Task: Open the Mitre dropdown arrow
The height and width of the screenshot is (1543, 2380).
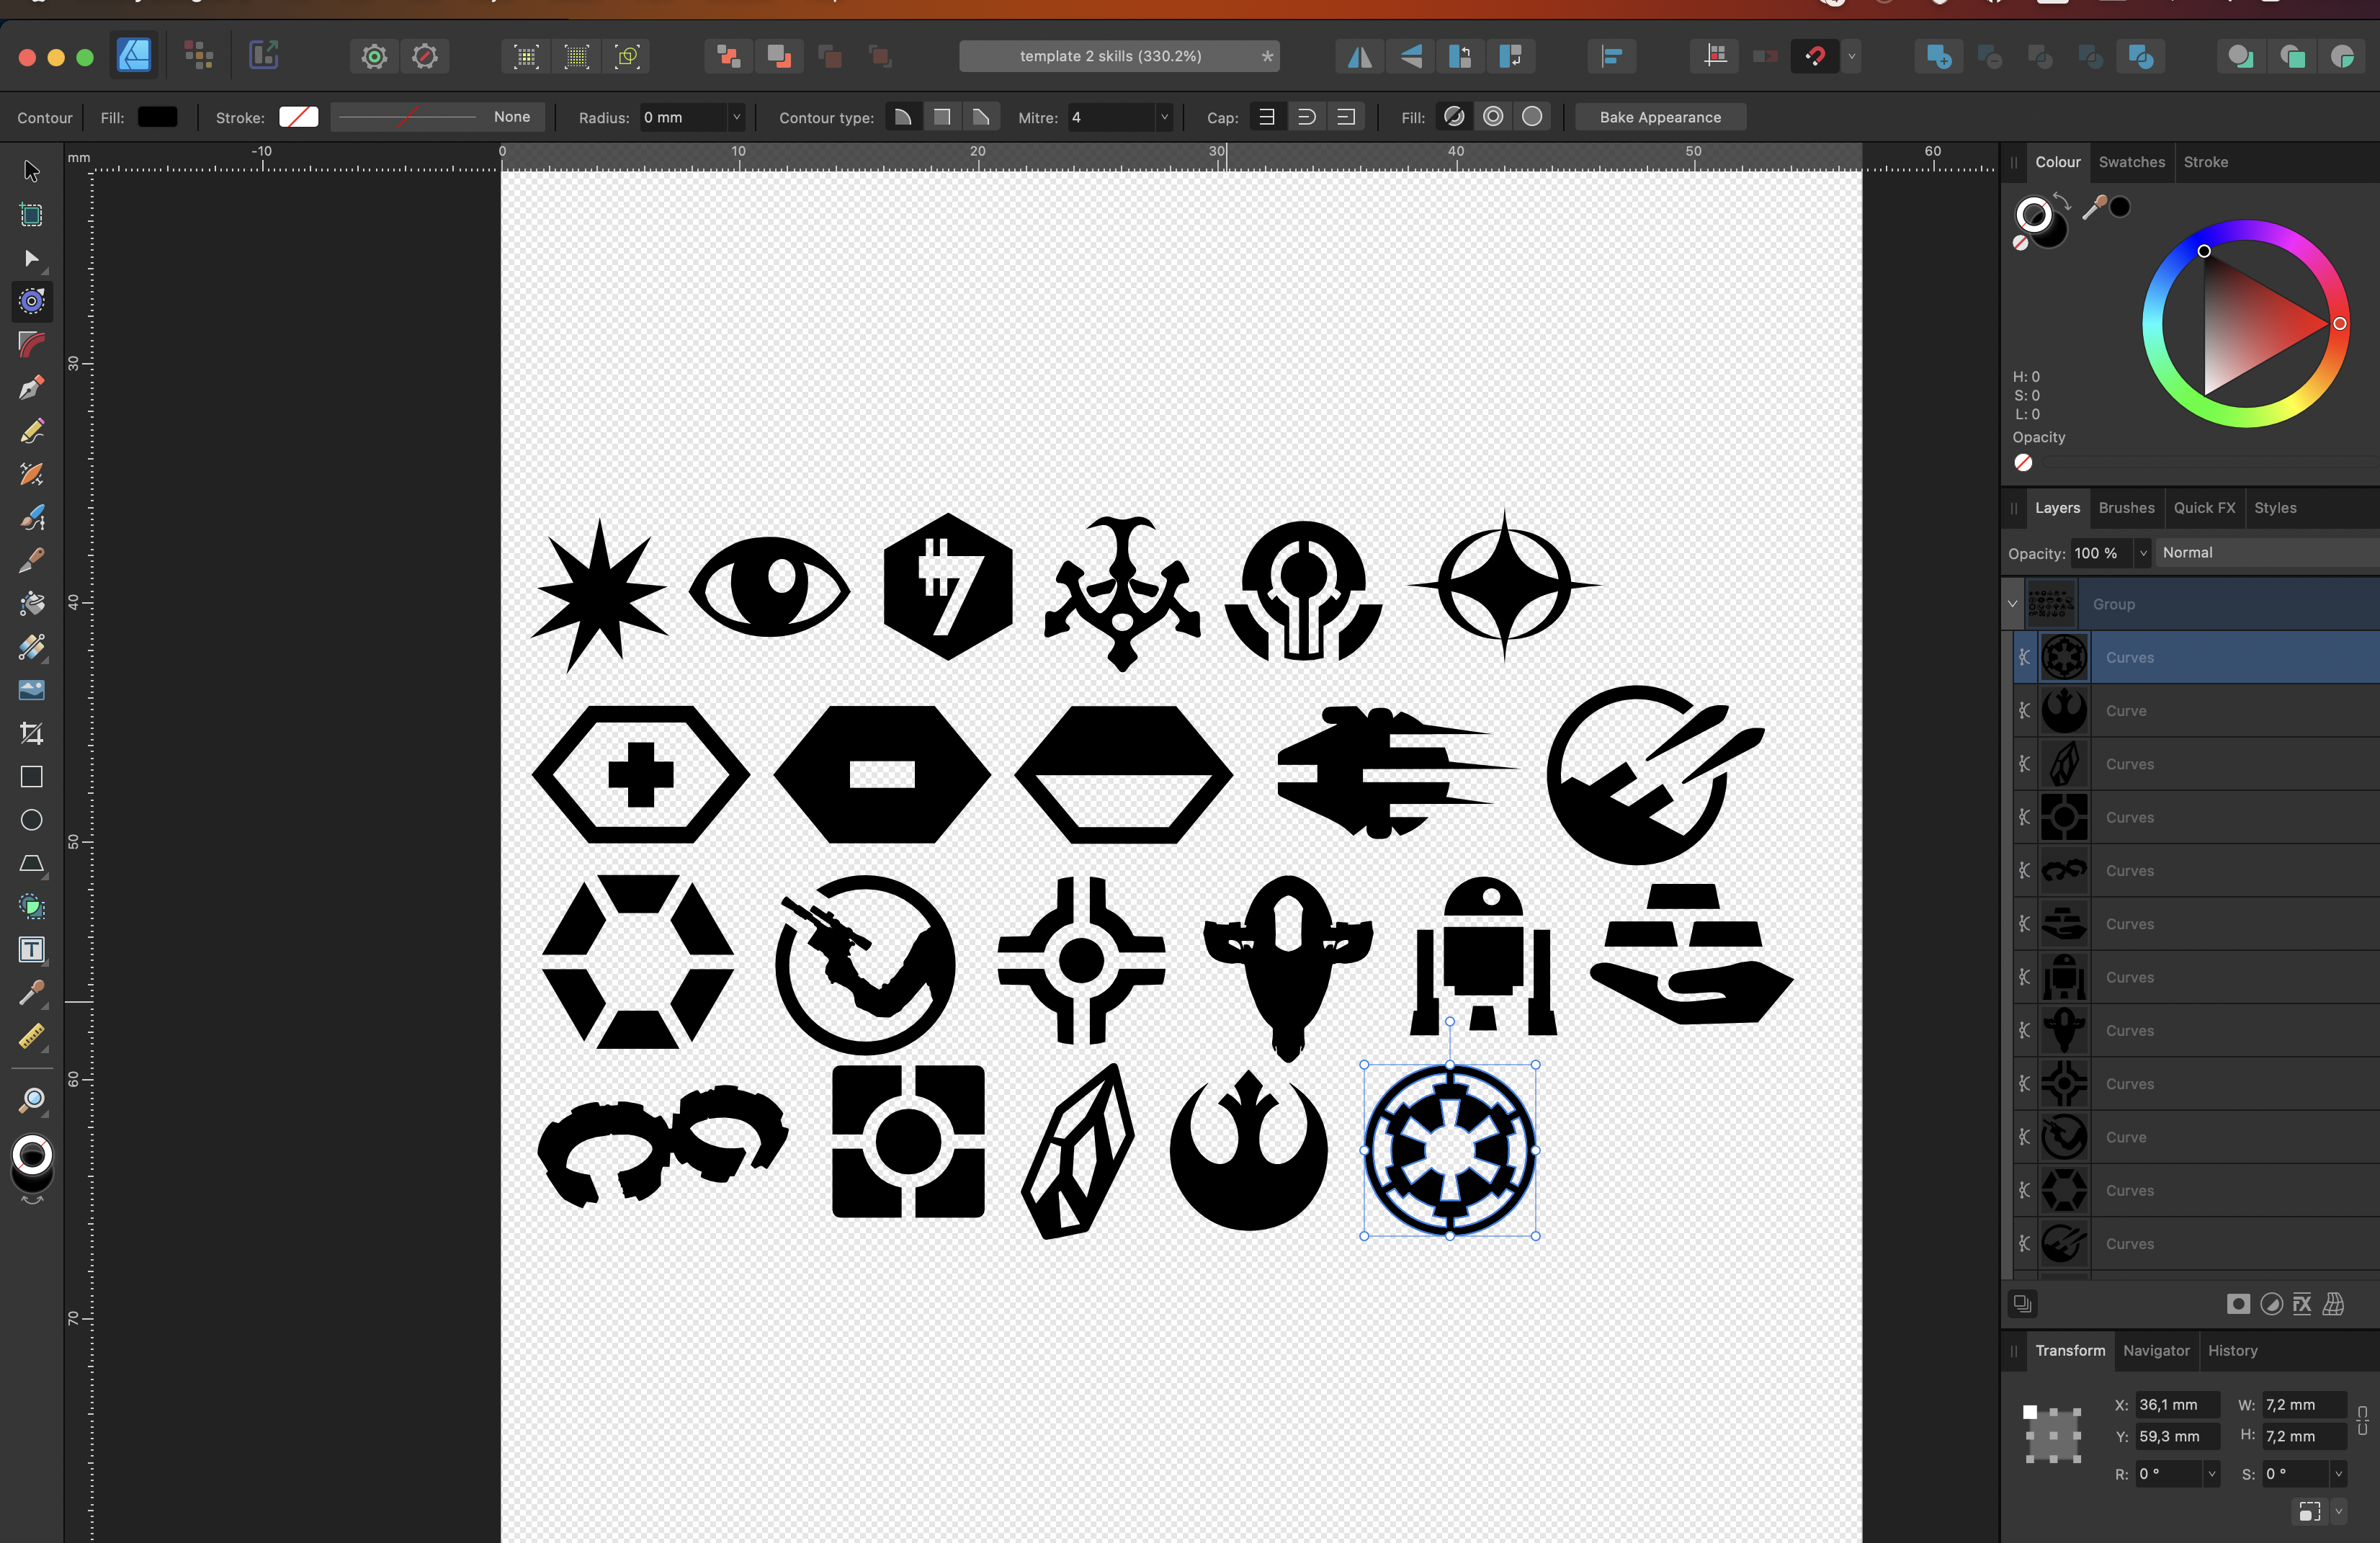Action: tap(1164, 117)
